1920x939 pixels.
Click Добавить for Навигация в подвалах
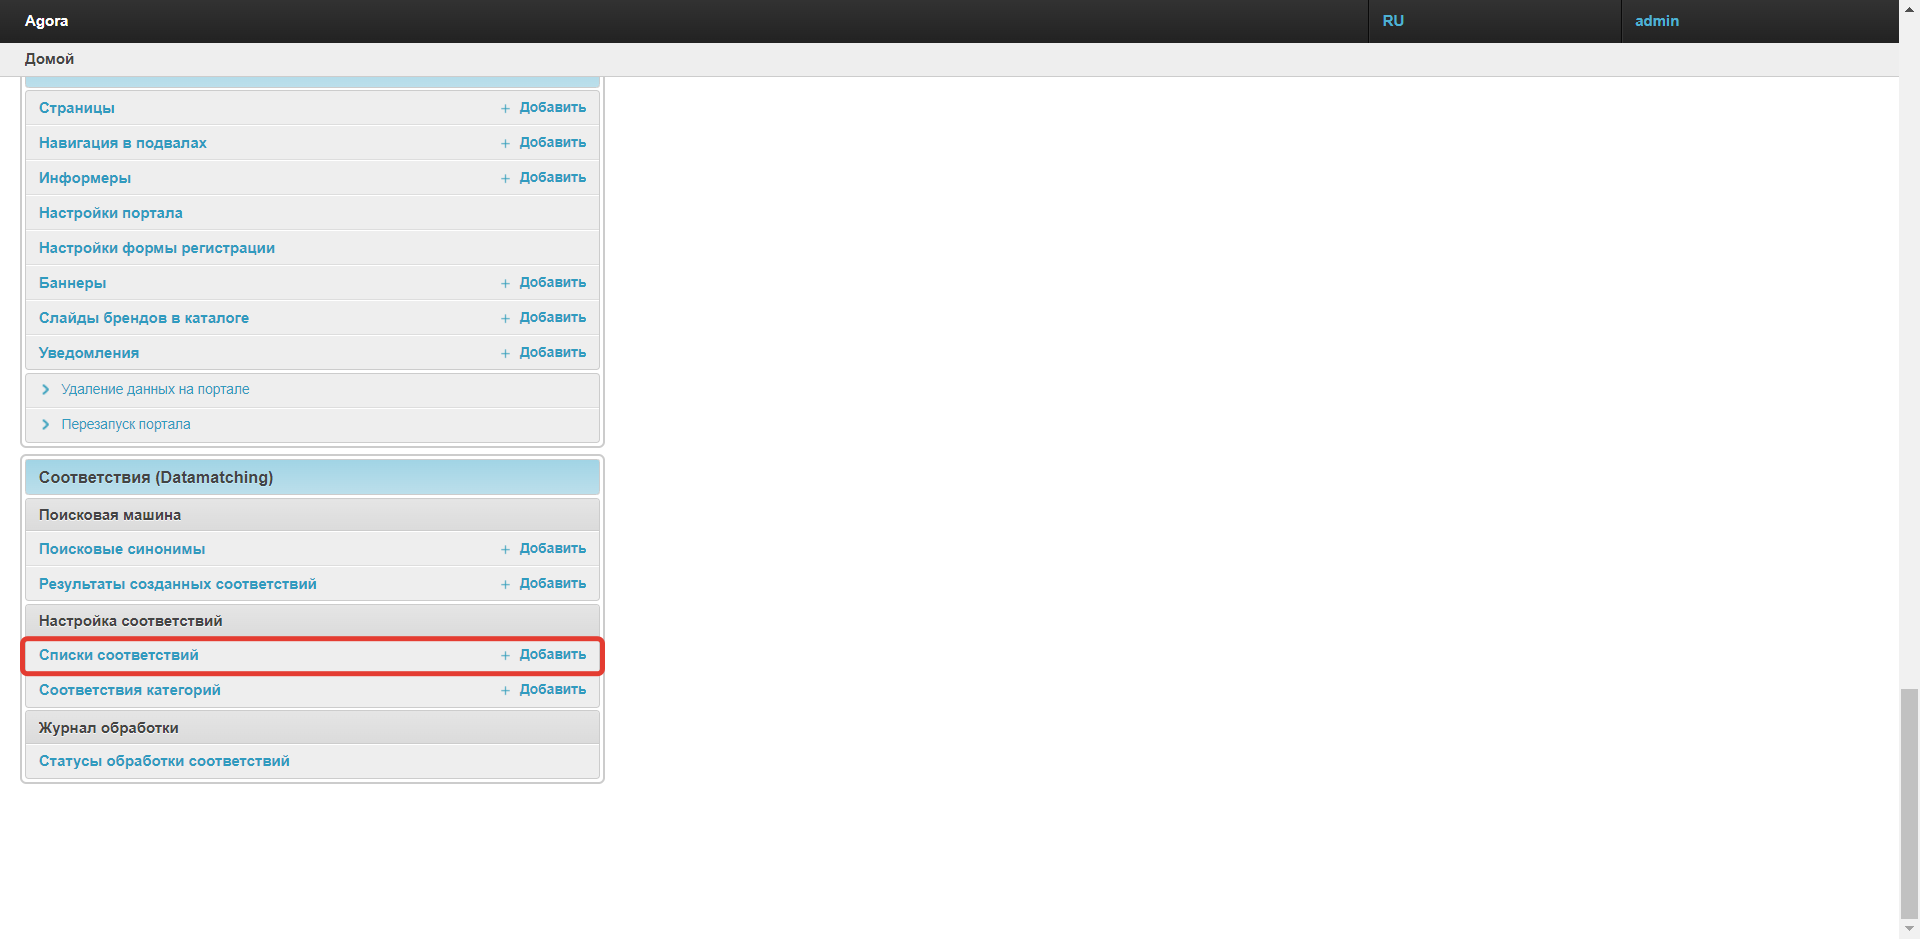click(x=552, y=143)
